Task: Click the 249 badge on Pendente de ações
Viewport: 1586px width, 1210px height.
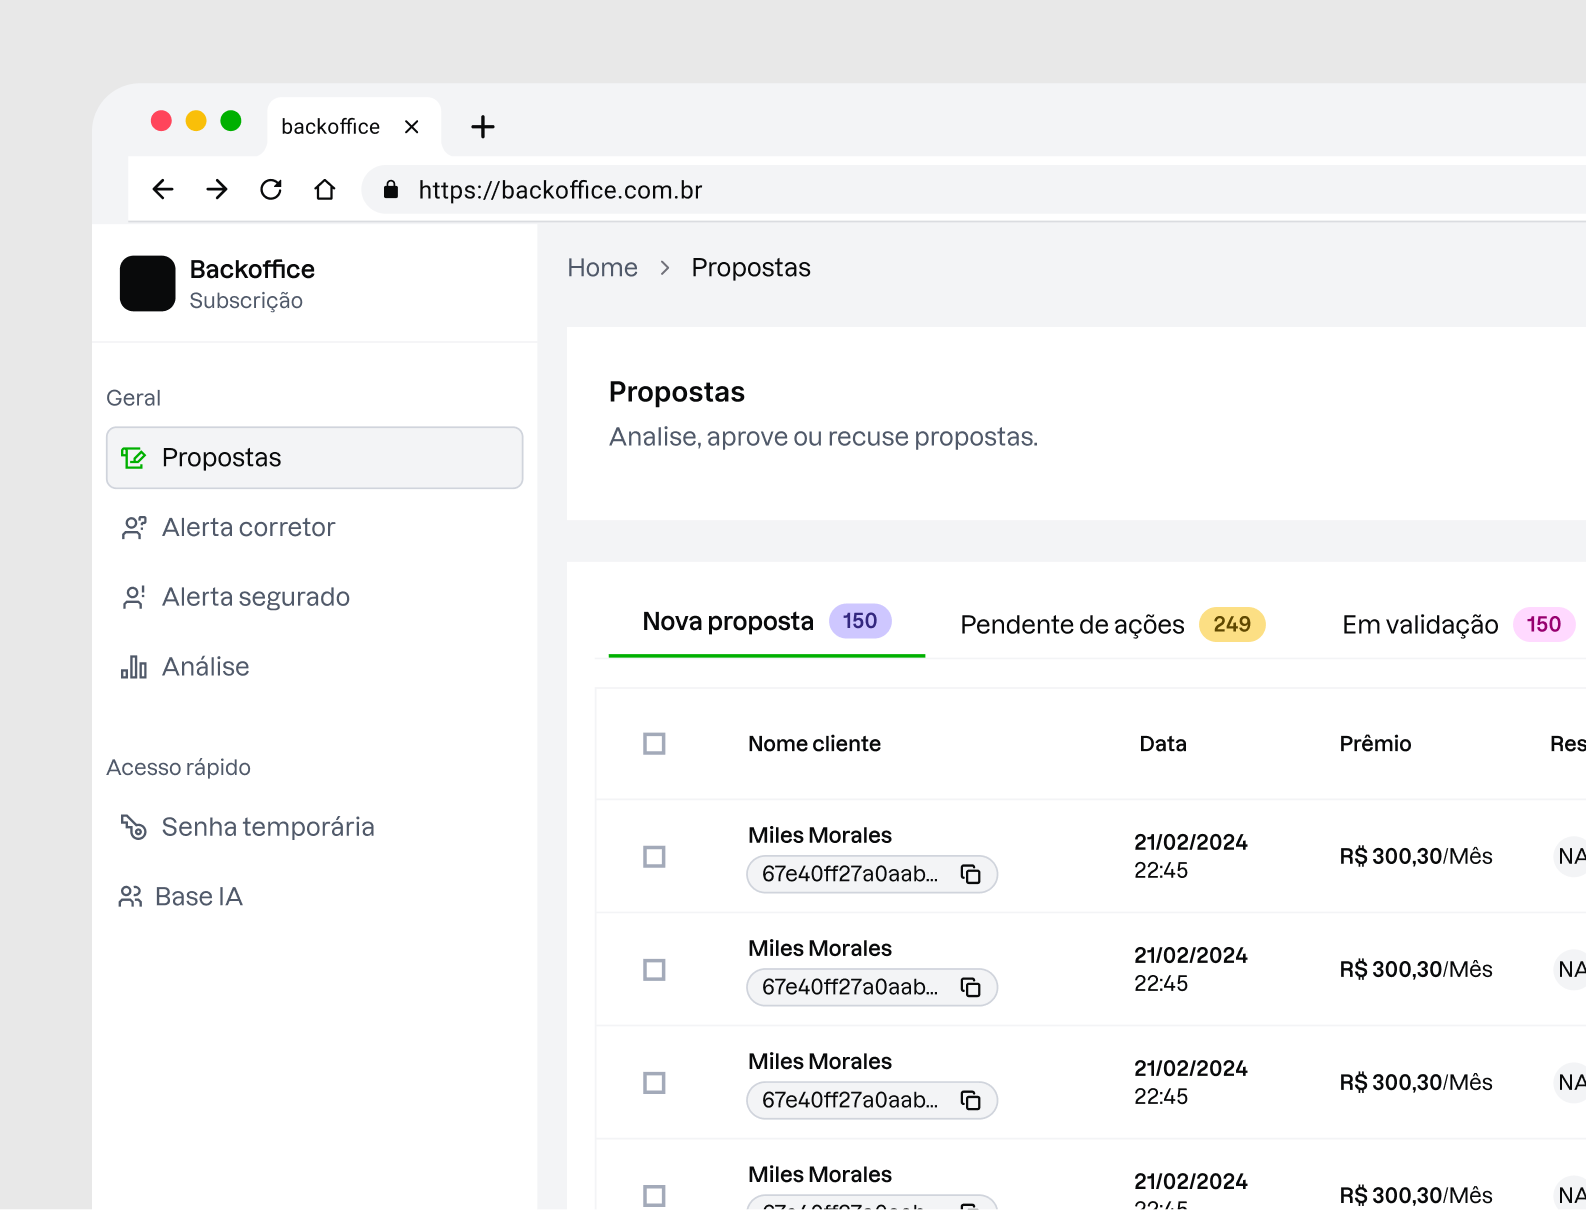Action: click(1232, 625)
